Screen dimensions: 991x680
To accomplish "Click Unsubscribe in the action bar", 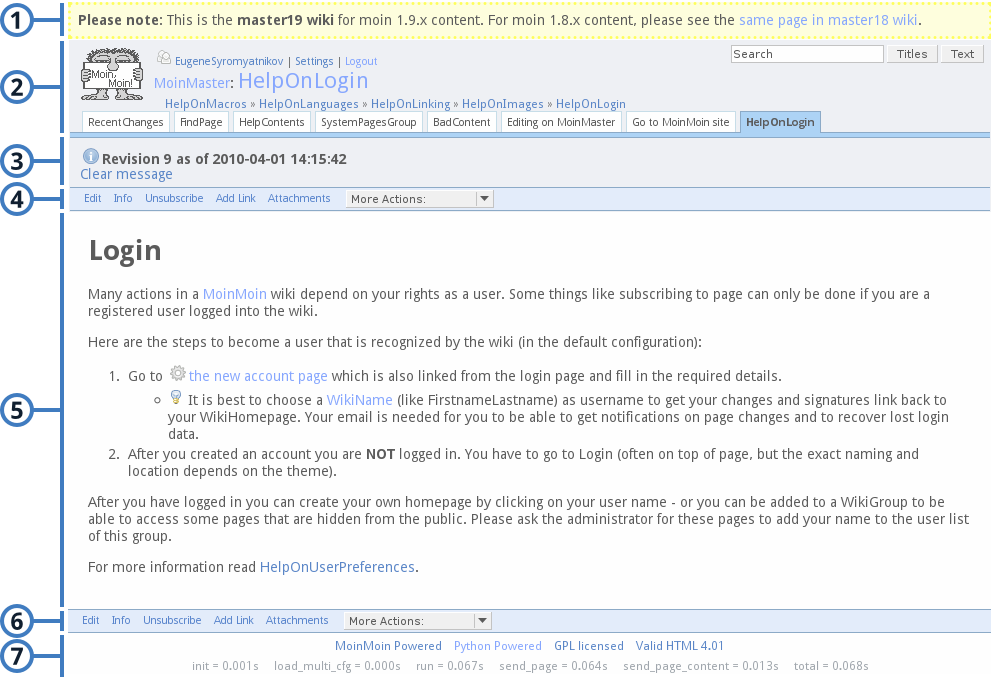I will [x=174, y=198].
